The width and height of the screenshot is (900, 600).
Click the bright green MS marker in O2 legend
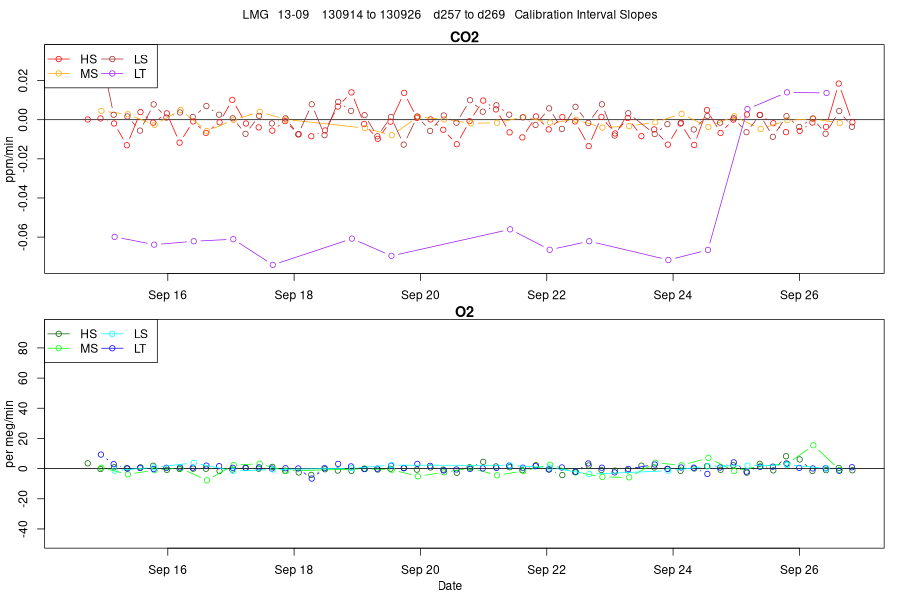coord(59,348)
